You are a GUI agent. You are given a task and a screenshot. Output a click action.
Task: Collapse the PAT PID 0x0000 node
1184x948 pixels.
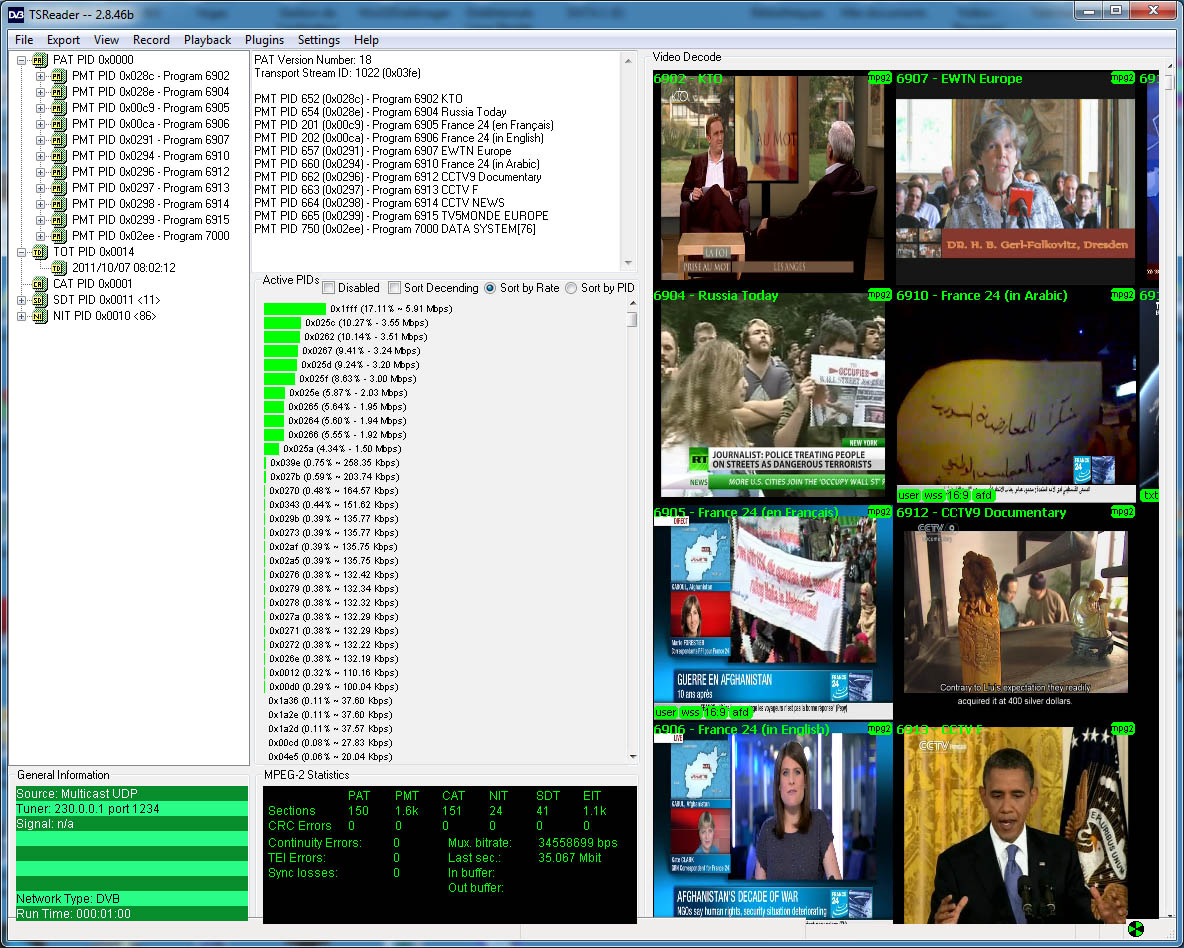(x=21, y=60)
